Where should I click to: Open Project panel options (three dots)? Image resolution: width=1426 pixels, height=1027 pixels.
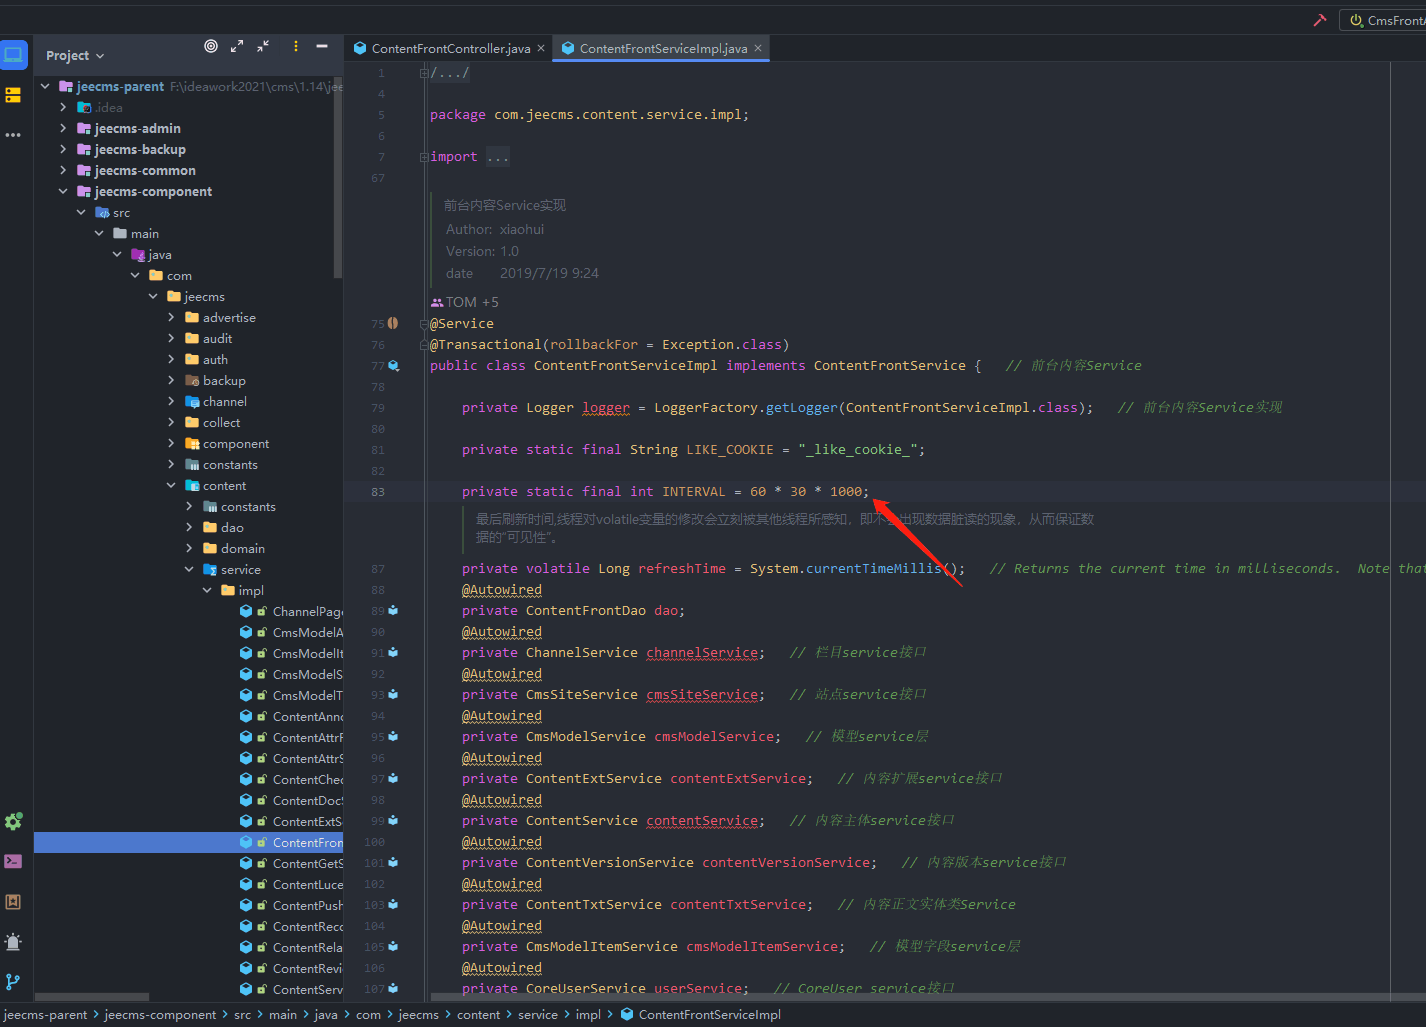pyautogui.click(x=296, y=46)
